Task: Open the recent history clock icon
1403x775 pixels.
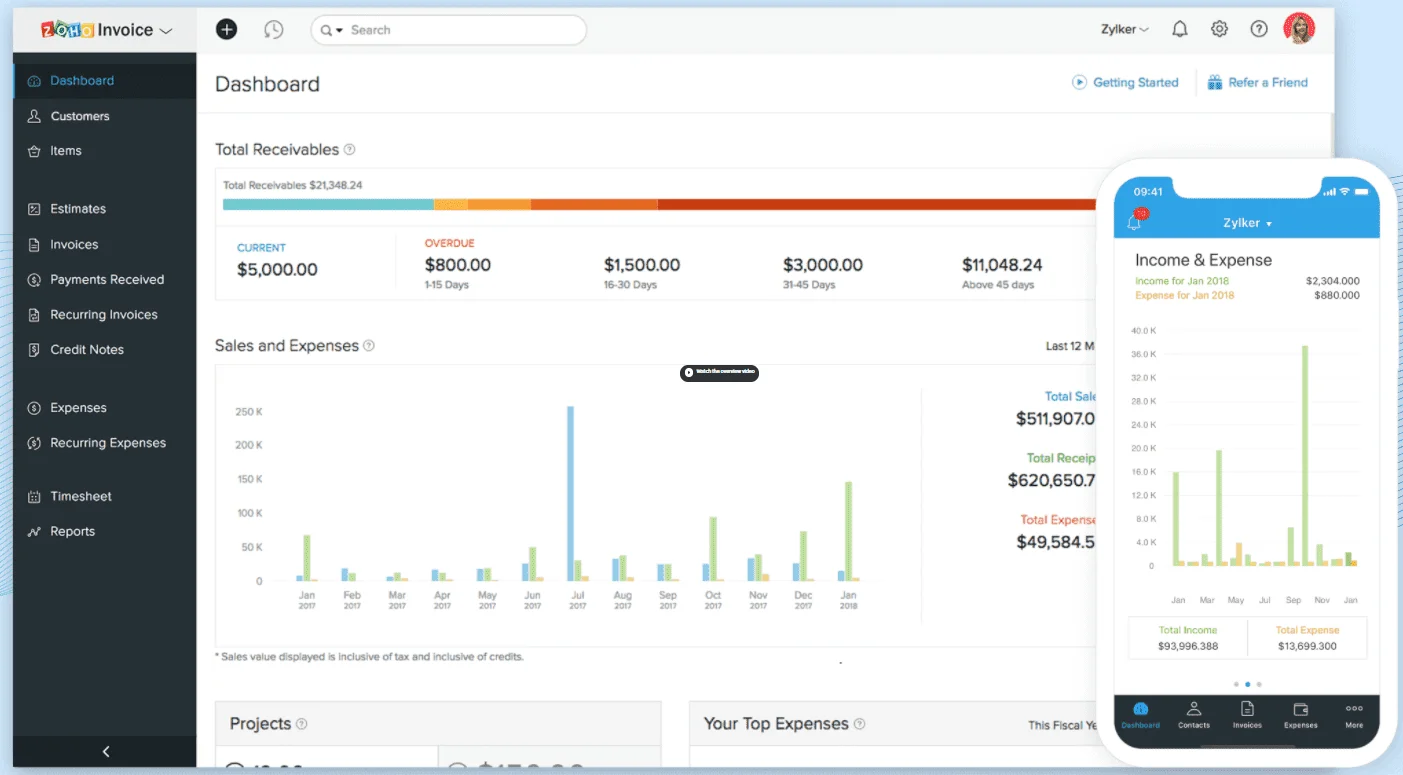Action: tap(273, 30)
